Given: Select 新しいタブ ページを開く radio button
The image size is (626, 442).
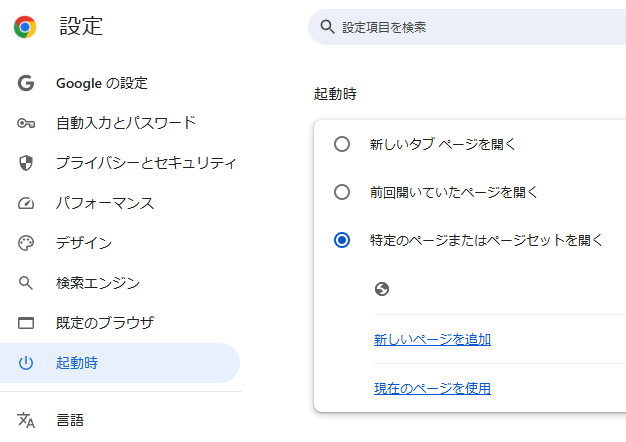Looking at the screenshot, I should 342,144.
